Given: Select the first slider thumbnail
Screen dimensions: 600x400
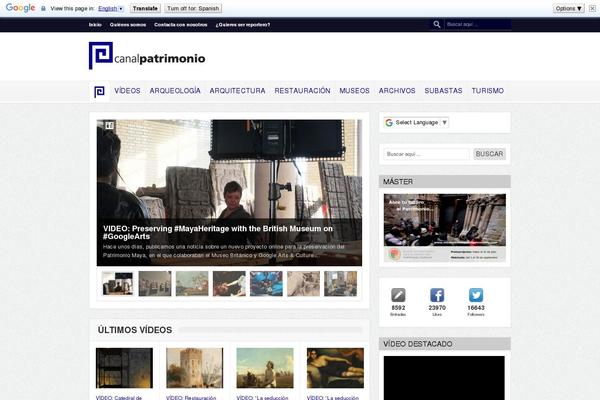Looking at the screenshot, I should click(x=117, y=284).
